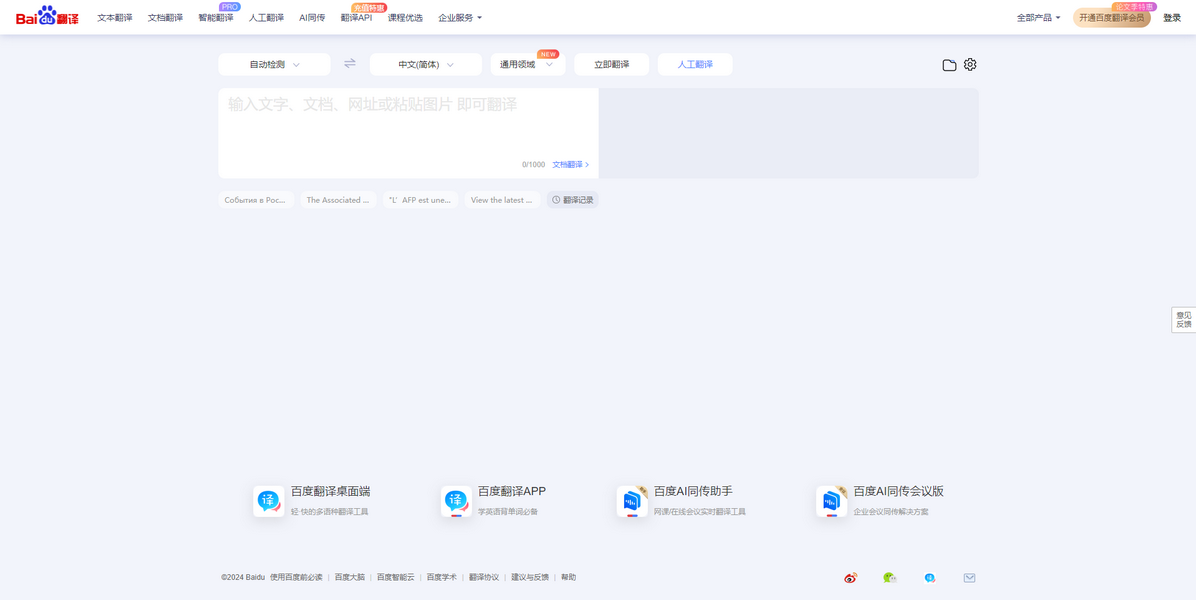The height and width of the screenshot is (600, 1196).
Task: Click the email envelope icon in footer
Action: pyautogui.click(x=969, y=578)
